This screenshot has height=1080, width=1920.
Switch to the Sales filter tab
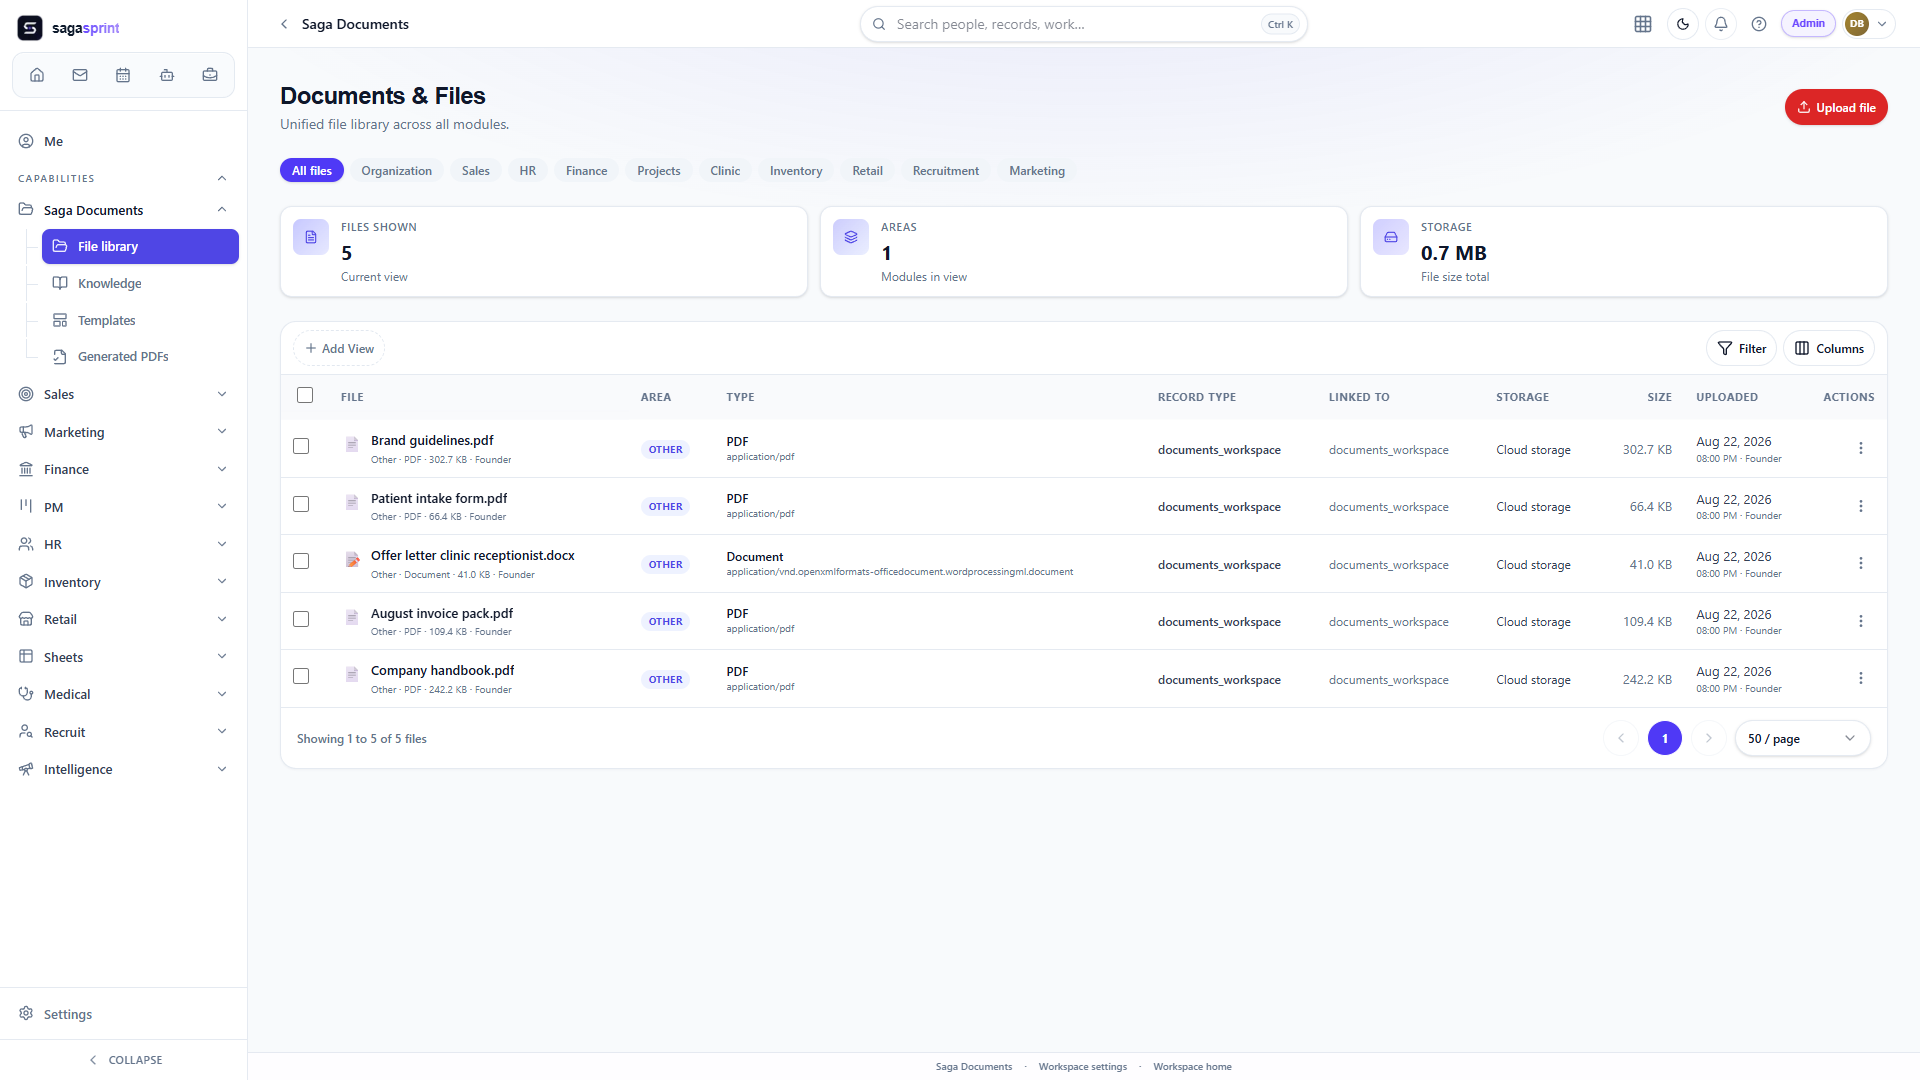[x=476, y=171]
